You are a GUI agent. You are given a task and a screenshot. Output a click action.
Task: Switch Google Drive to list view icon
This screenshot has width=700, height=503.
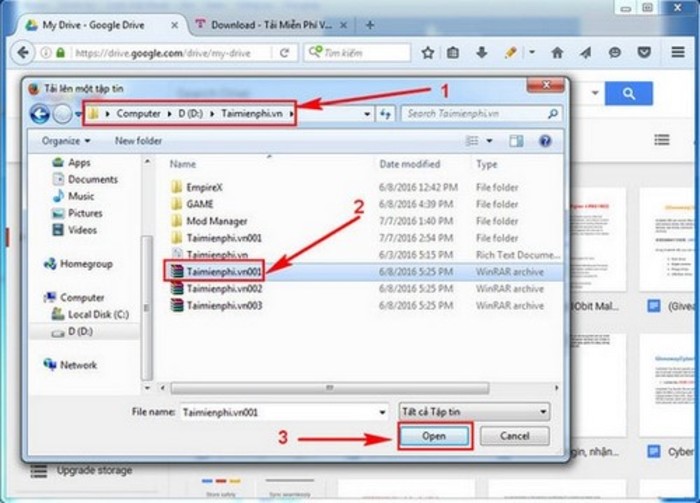(662, 140)
